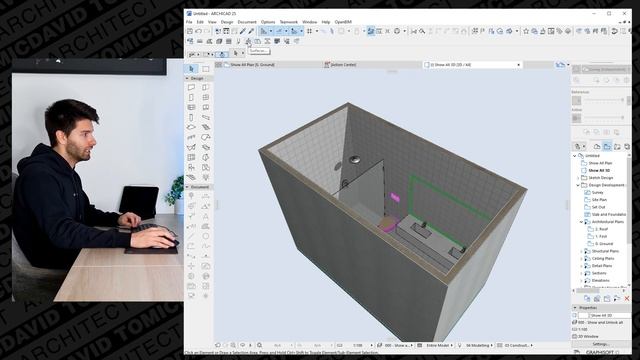Select the Wall tool under Design
The height and width of the screenshot is (360, 640).
tap(191, 87)
